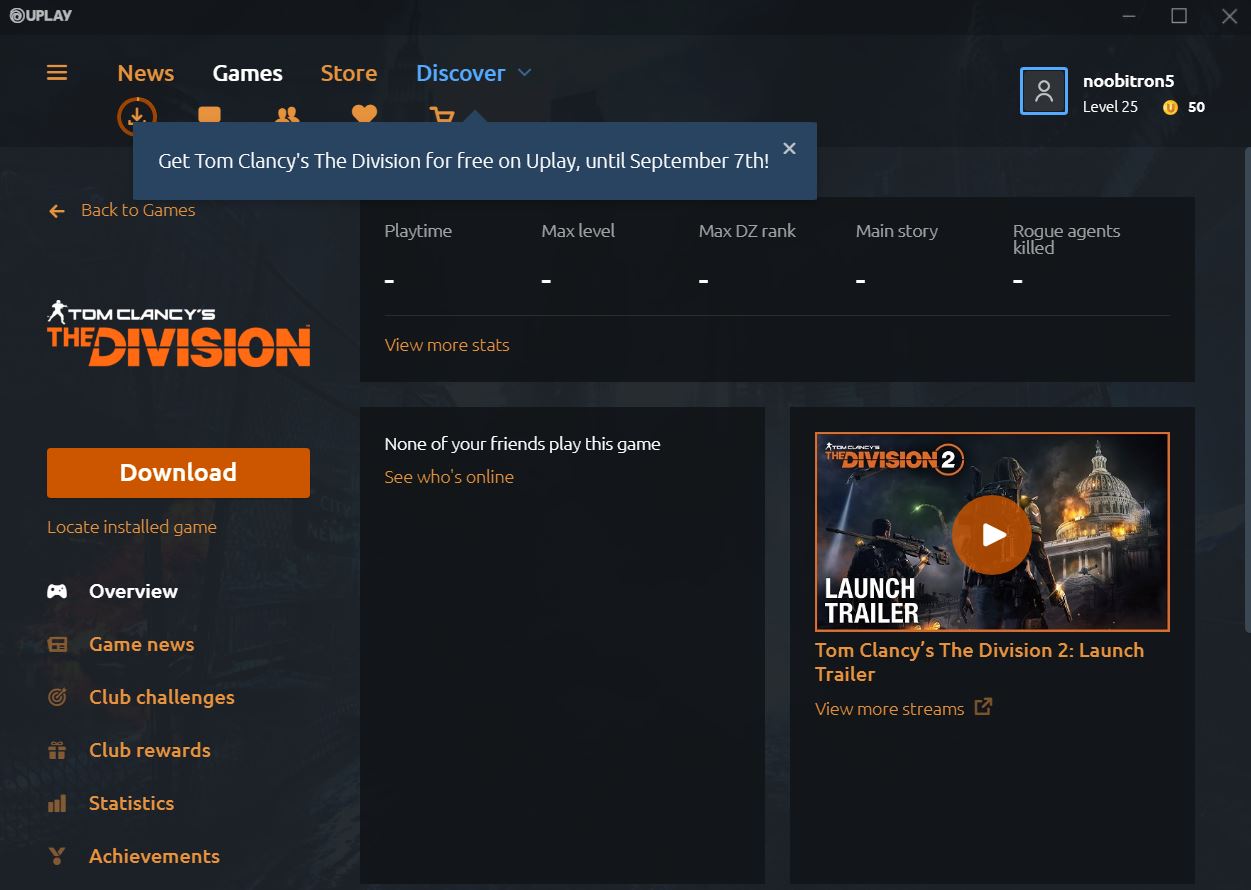1251x890 pixels.
Task: Click the Statistics bar chart icon
Action: 58,803
